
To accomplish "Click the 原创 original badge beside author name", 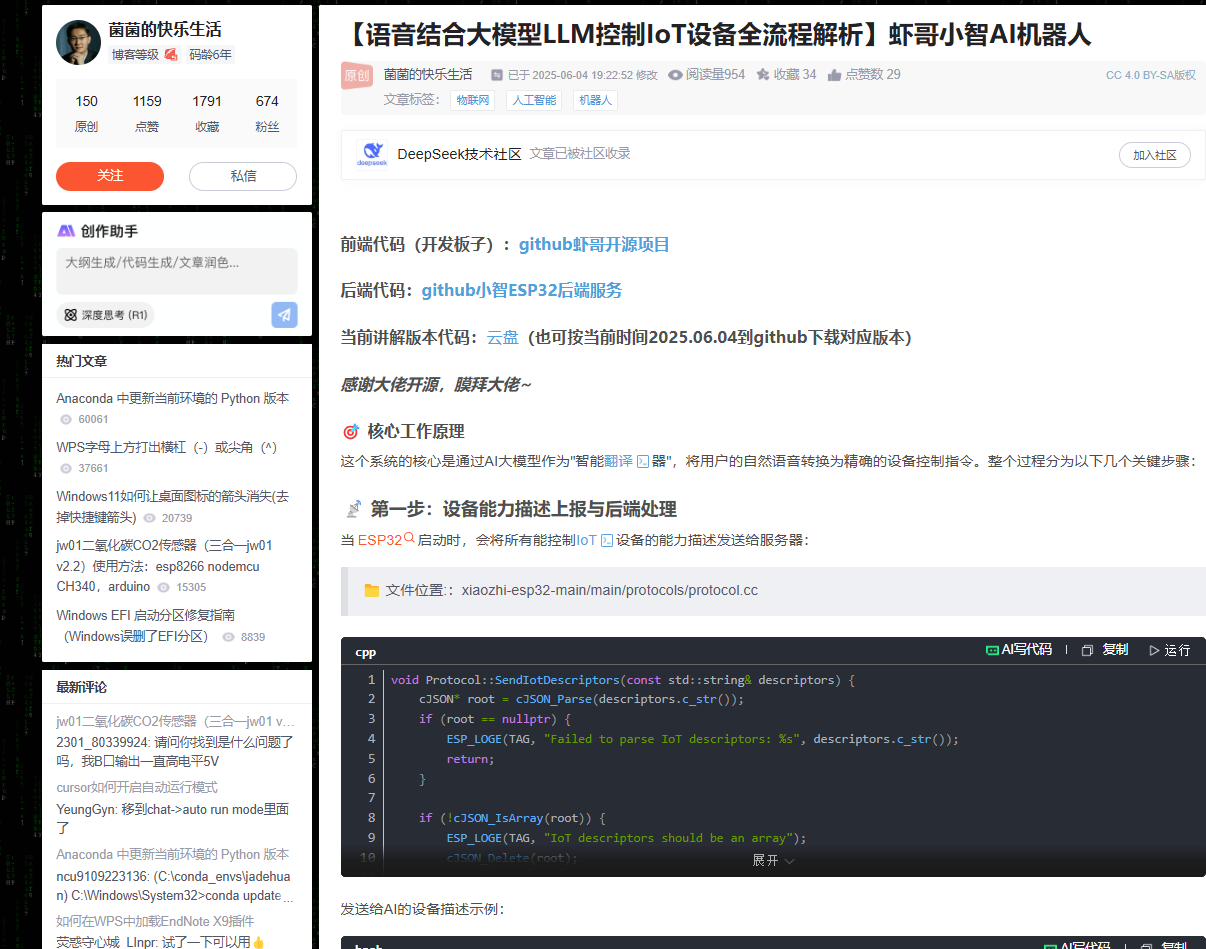I will point(357,75).
